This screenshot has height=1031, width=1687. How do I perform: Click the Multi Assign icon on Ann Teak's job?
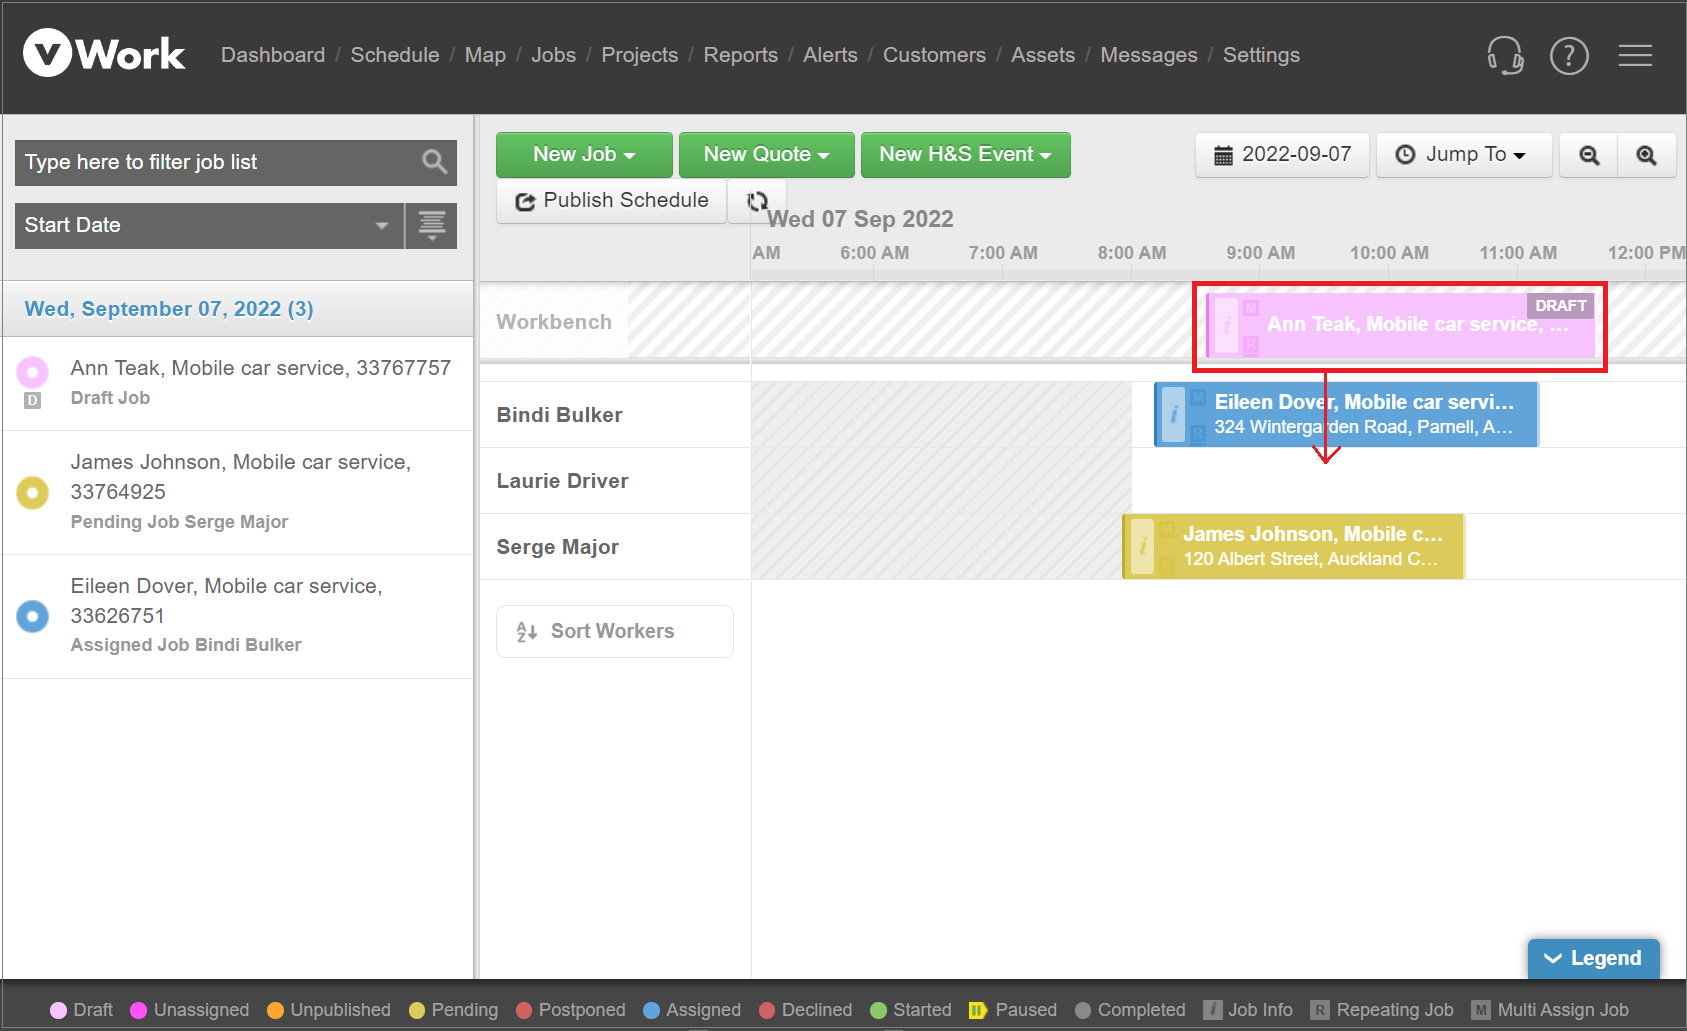1251,308
